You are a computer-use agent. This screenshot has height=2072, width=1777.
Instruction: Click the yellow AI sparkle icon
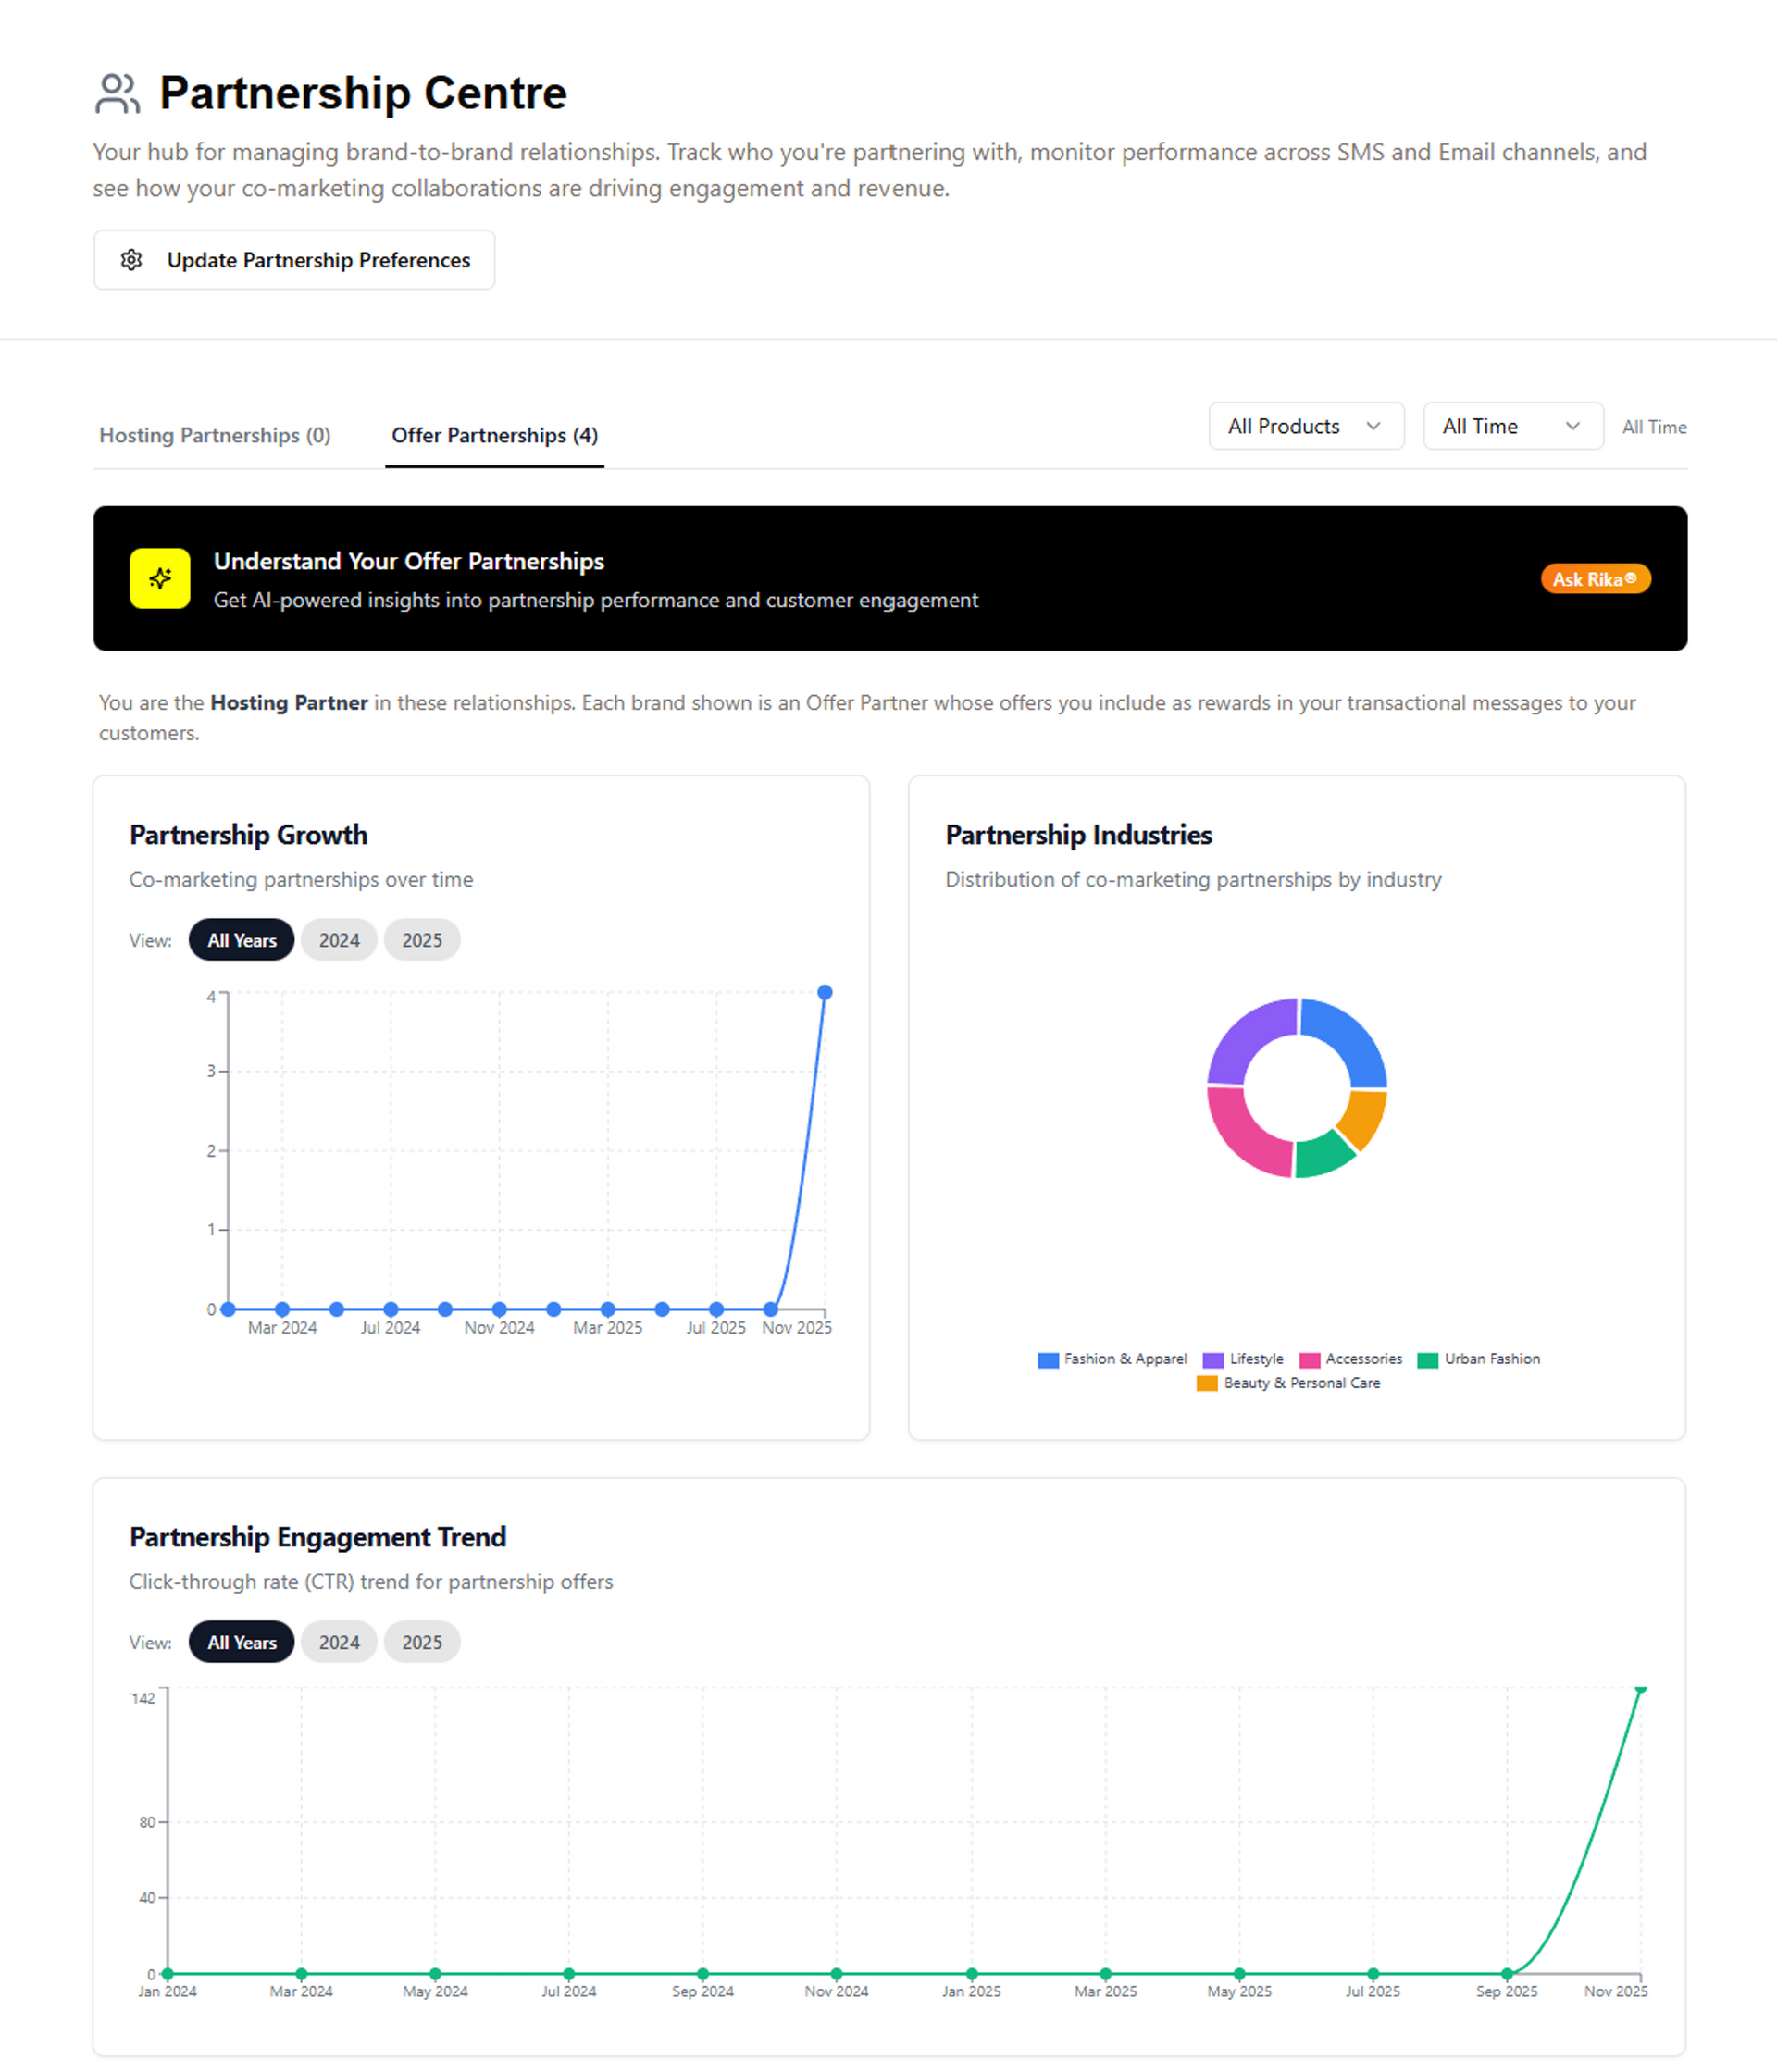click(160, 578)
